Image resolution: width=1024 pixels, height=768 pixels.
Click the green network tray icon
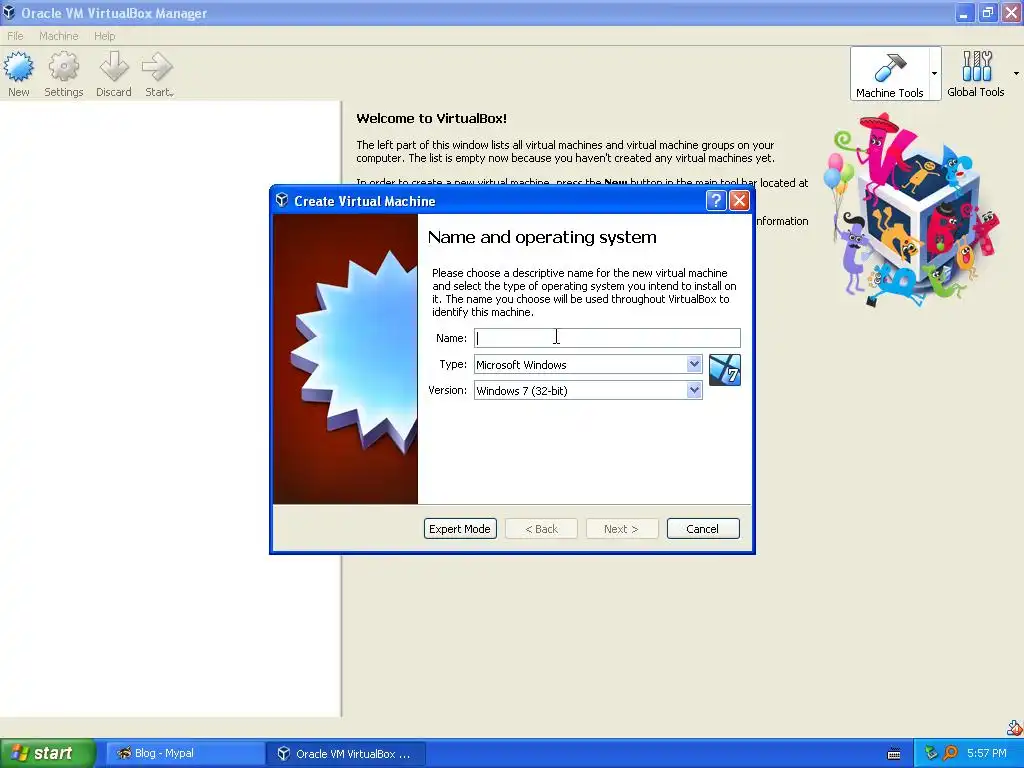pyautogui.click(x=931, y=753)
